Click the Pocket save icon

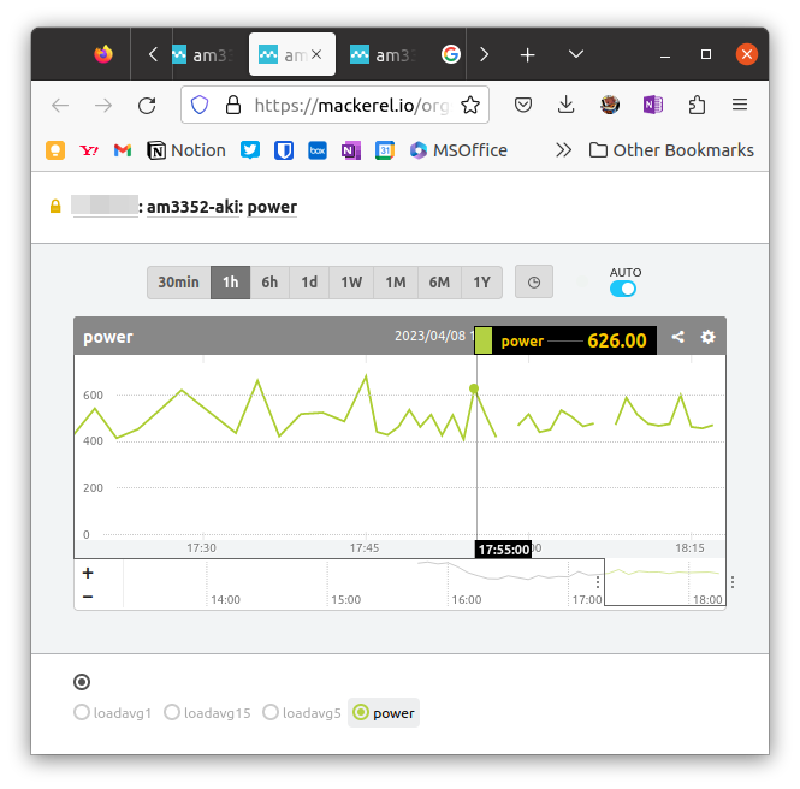523,105
